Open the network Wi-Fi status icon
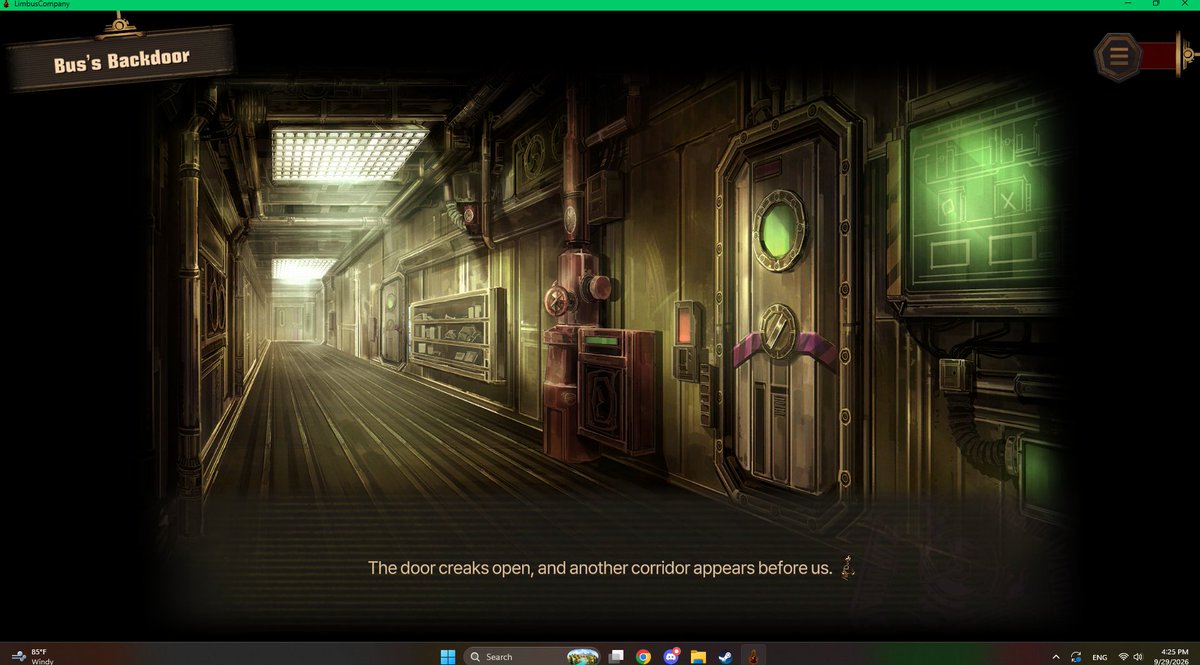The height and width of the screenshot is (665, 1200). [1123, 656]
